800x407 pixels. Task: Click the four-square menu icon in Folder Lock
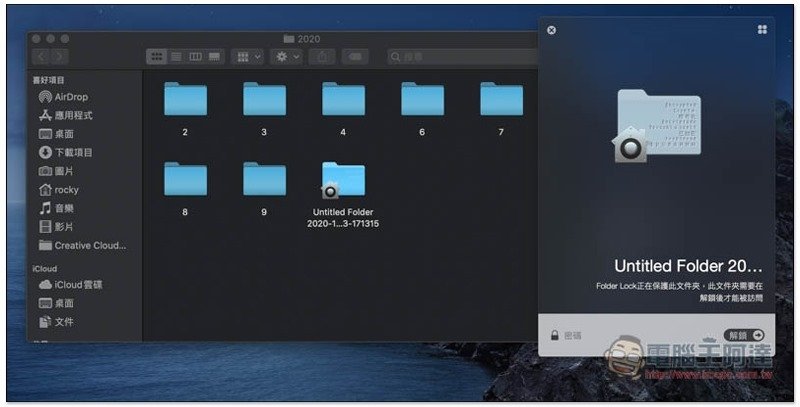pos(763,30)
